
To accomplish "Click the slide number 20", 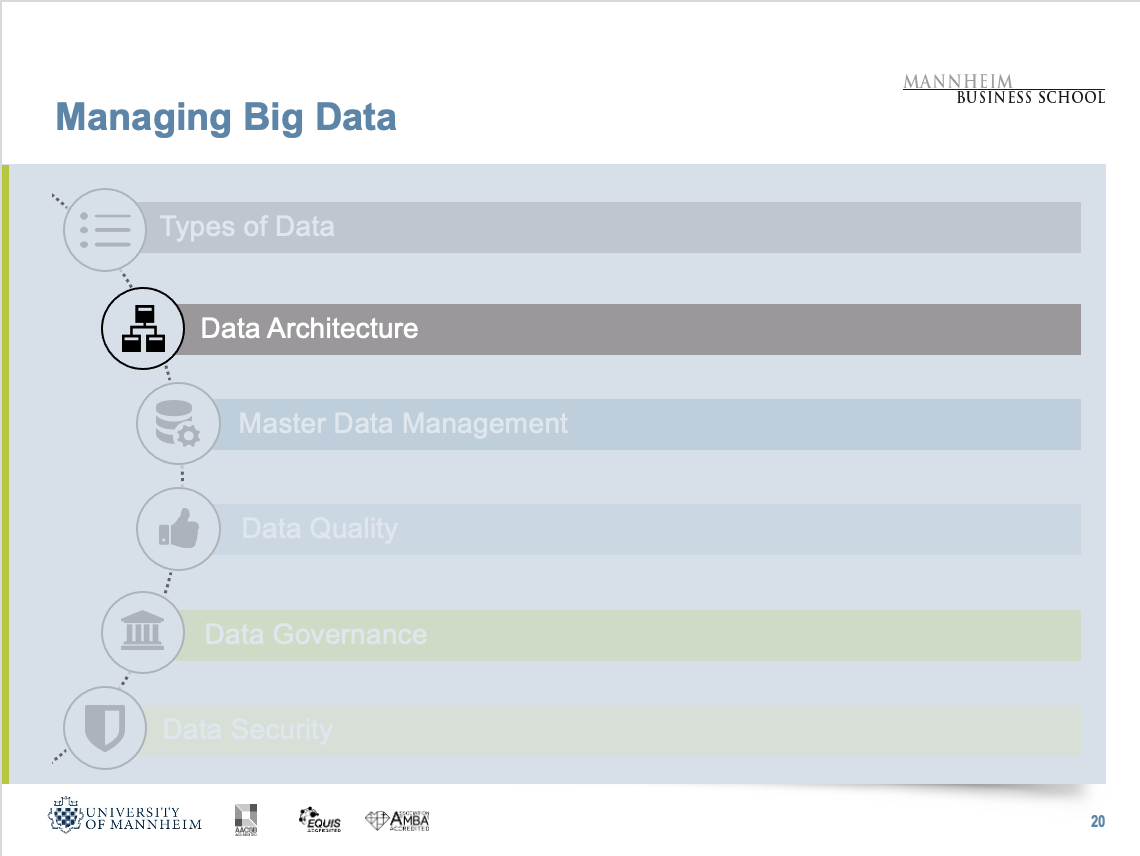I will pos(1097,822).
